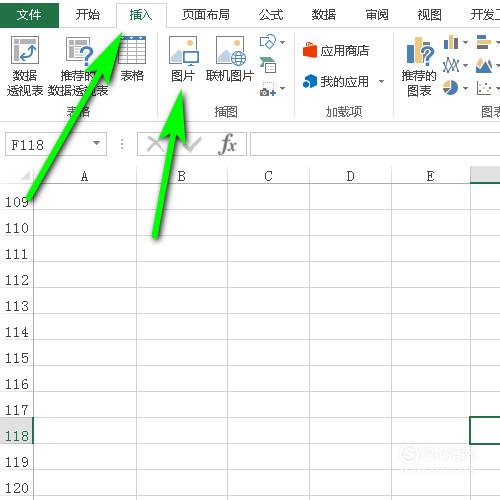Screen dimensions: 500x500
Task: Select column A header
Action: coord(85,175)
